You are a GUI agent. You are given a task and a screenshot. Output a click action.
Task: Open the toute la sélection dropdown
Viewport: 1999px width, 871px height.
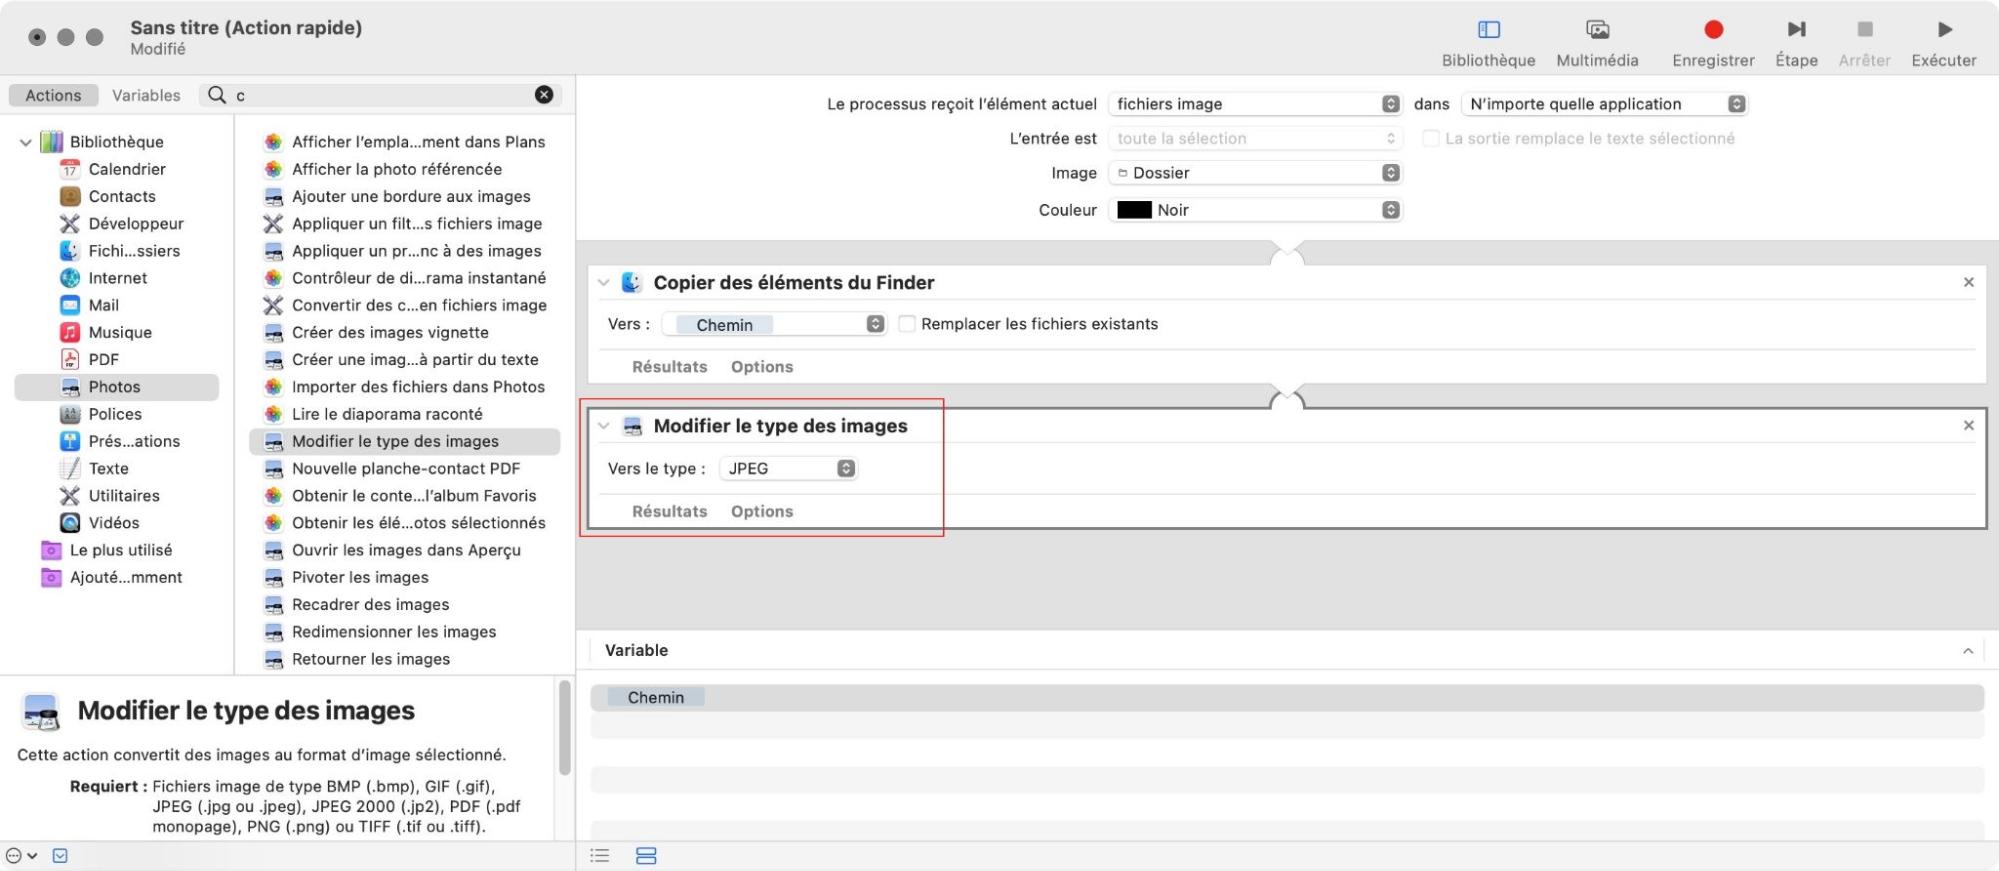[1254, 138]
